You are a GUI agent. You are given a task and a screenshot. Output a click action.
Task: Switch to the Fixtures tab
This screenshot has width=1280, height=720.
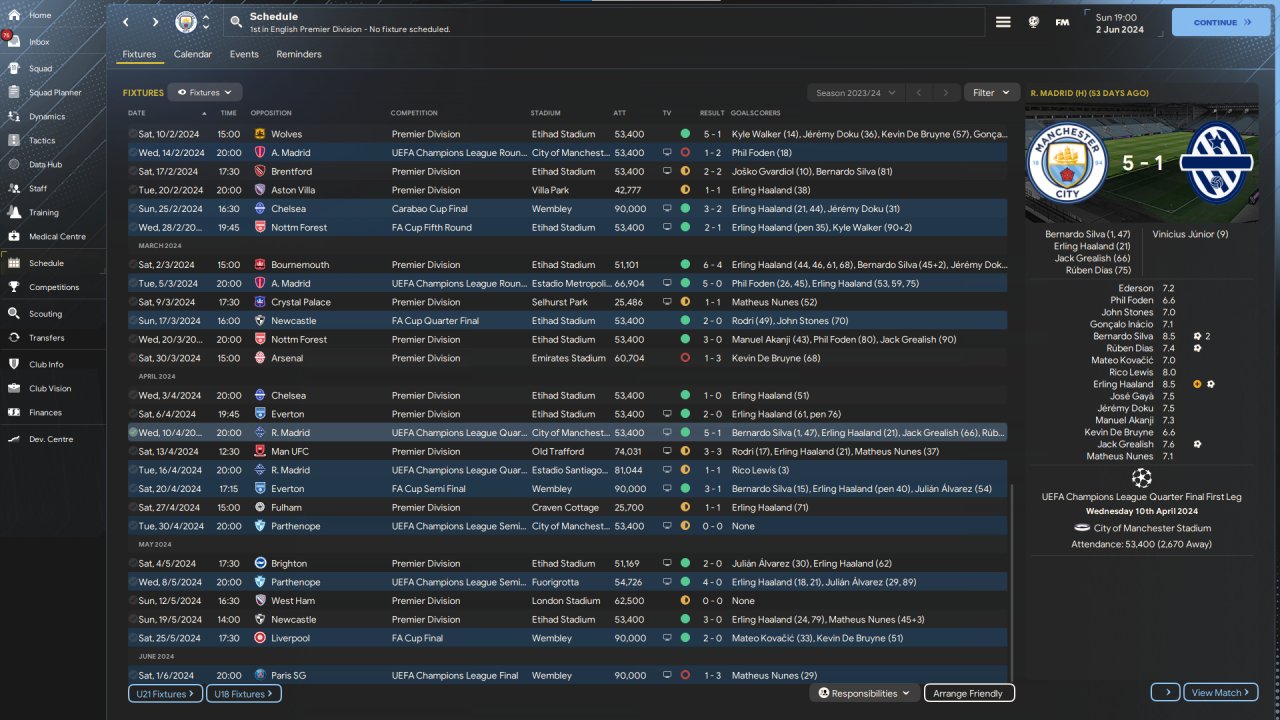pos(139,54)
